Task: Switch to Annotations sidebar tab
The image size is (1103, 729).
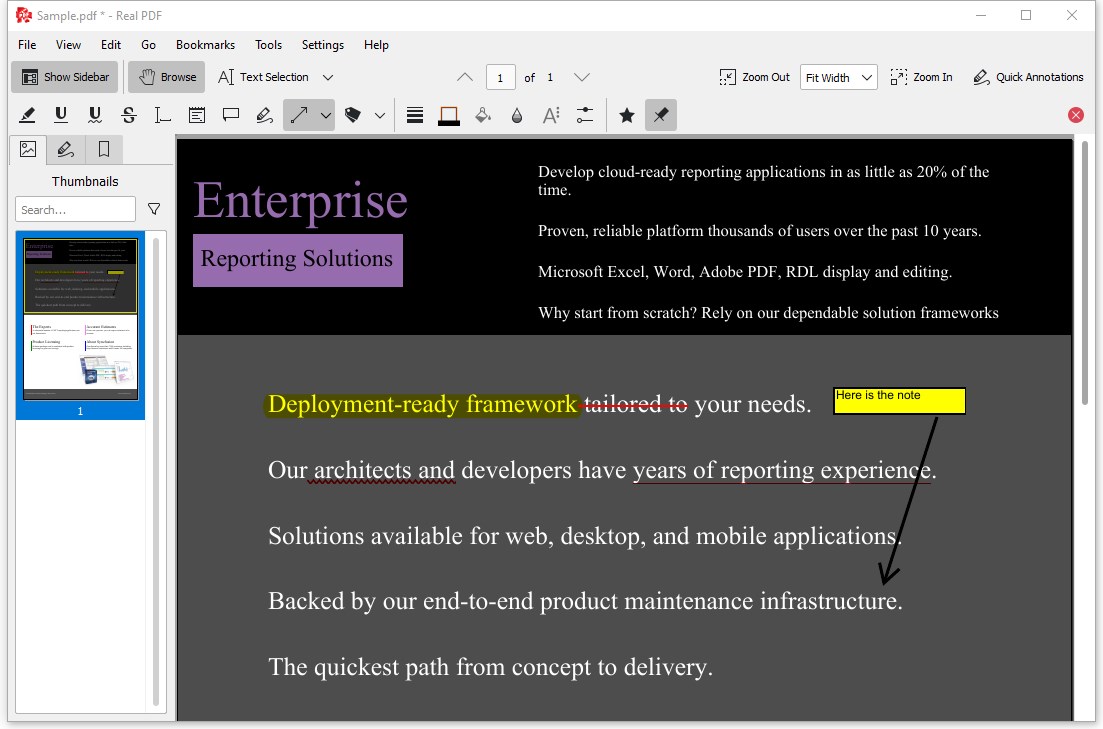Action: [65, 149]
